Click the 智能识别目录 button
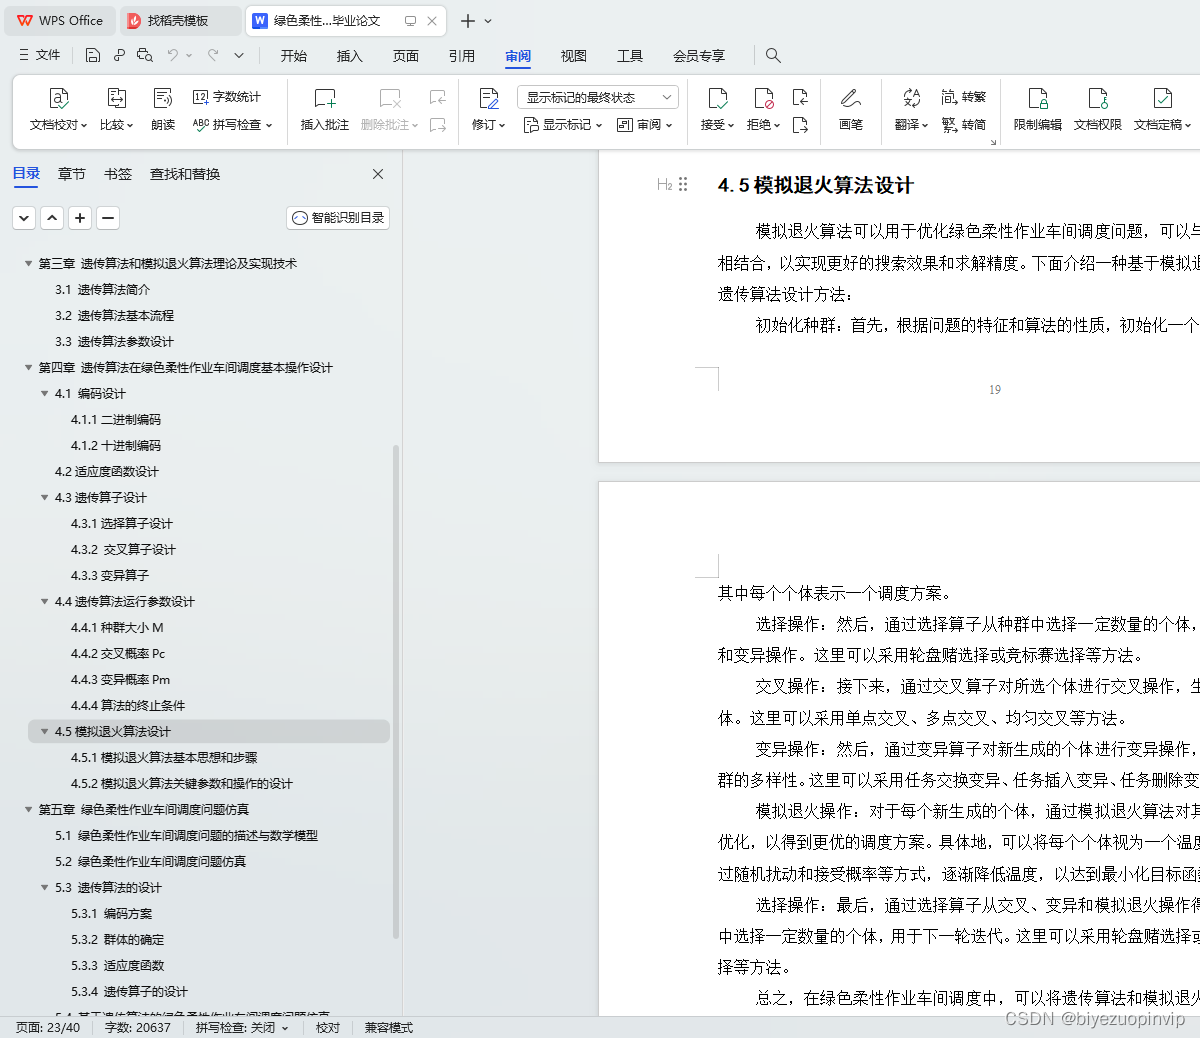Image resolution: width=1200 pixels, height=1038 pixels. (x=338, y=217)
